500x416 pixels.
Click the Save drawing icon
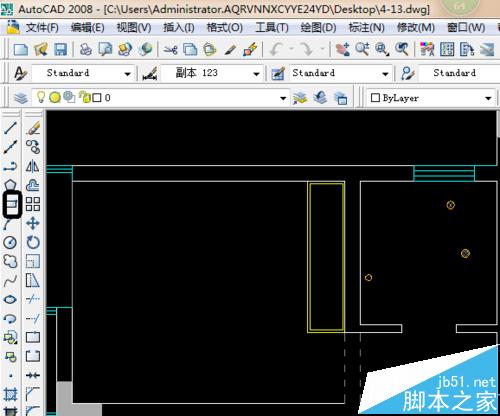[60, 50]
